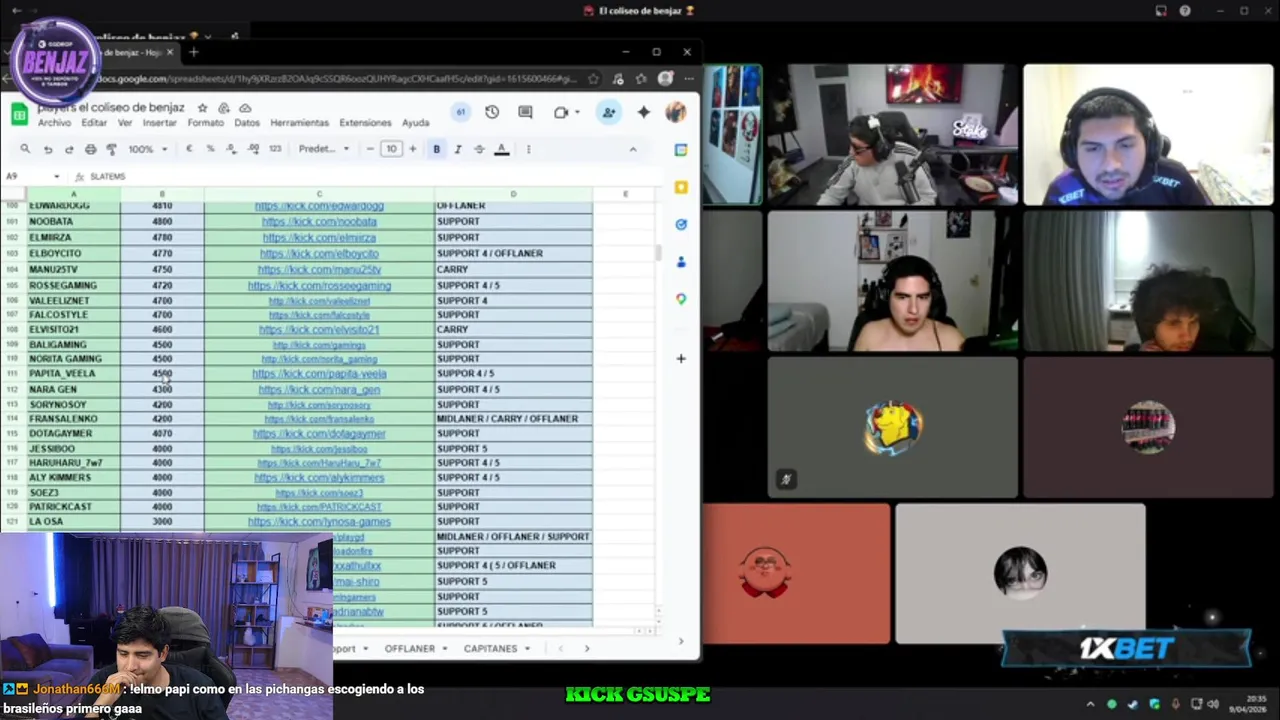Start a Meet call camera icon

561,112
